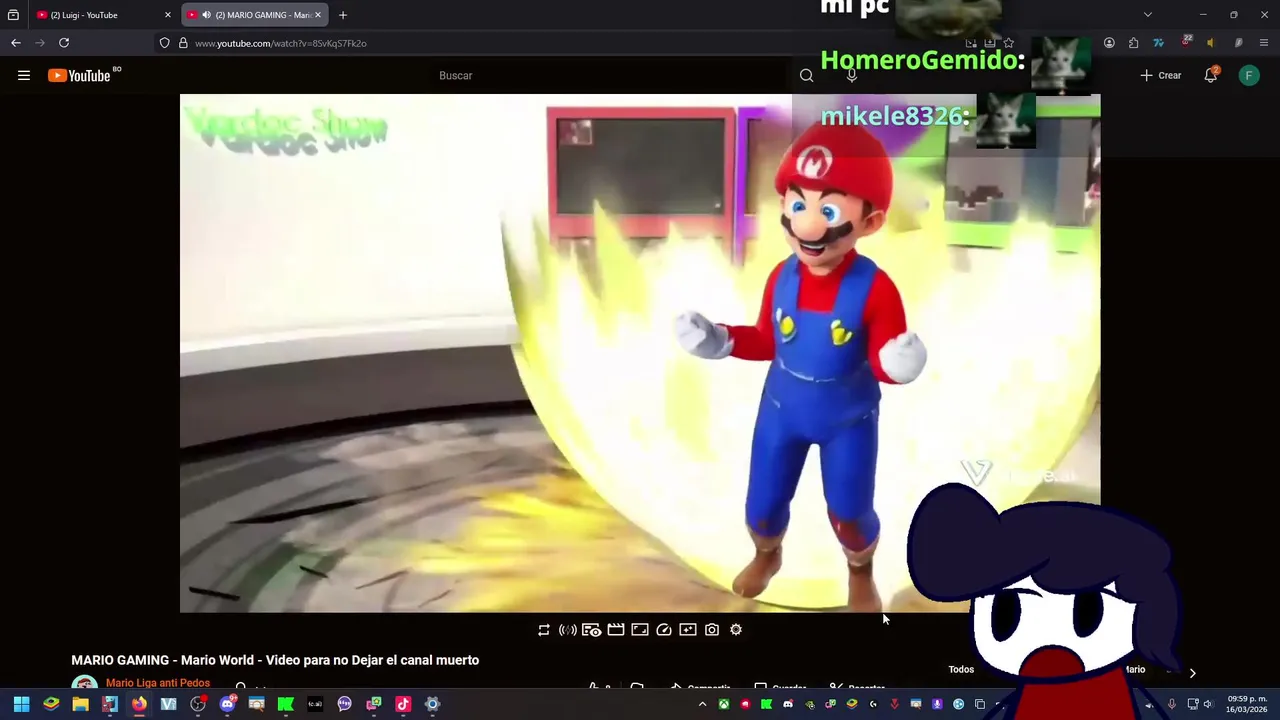Screen dimensions: 1280x720
Task: Open the Mario Liga anti Pedos channel
Action: click(x=158, y=683)
